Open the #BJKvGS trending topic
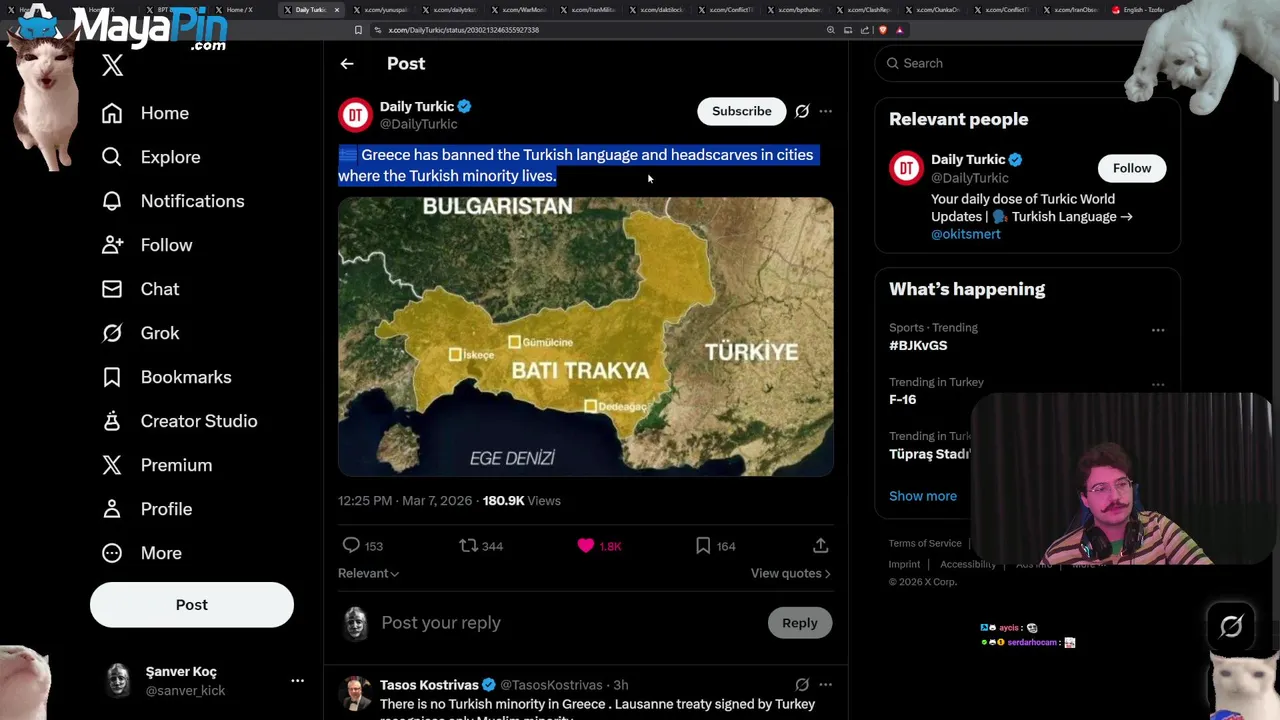Screen dimensions: 1280x720 click(918, 345)
